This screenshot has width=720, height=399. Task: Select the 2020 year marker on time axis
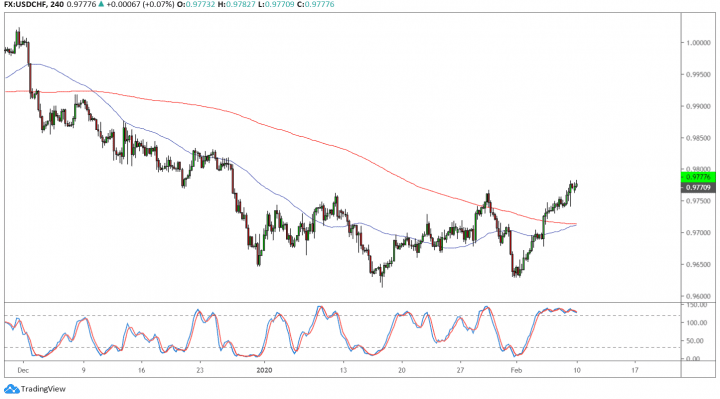(x=264, y=370)
